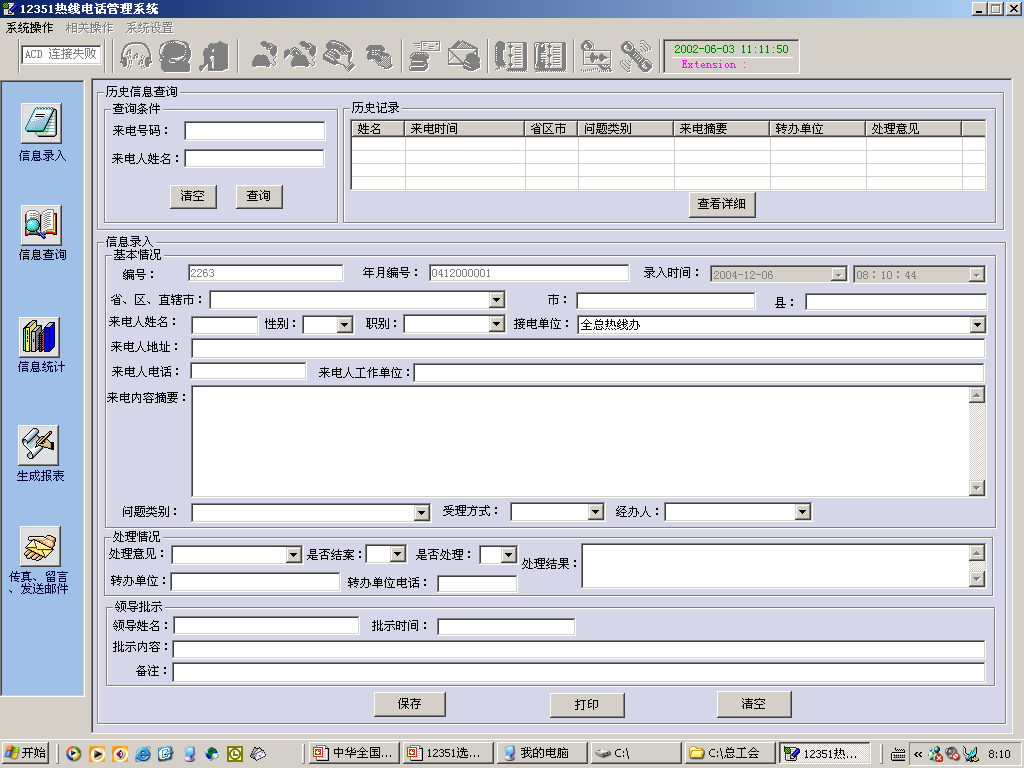Expand 是否处理 dropdown
1024x768 pixels.
pos(509,555)
